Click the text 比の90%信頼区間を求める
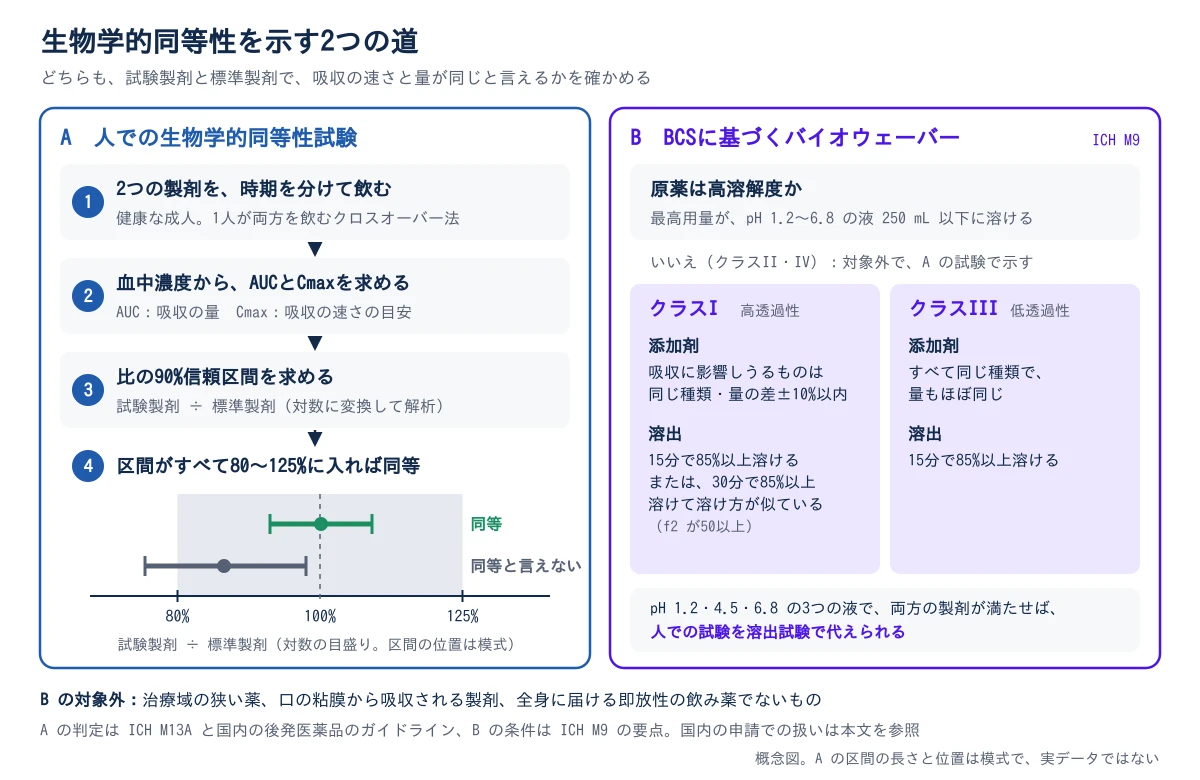 pos(225,377)
